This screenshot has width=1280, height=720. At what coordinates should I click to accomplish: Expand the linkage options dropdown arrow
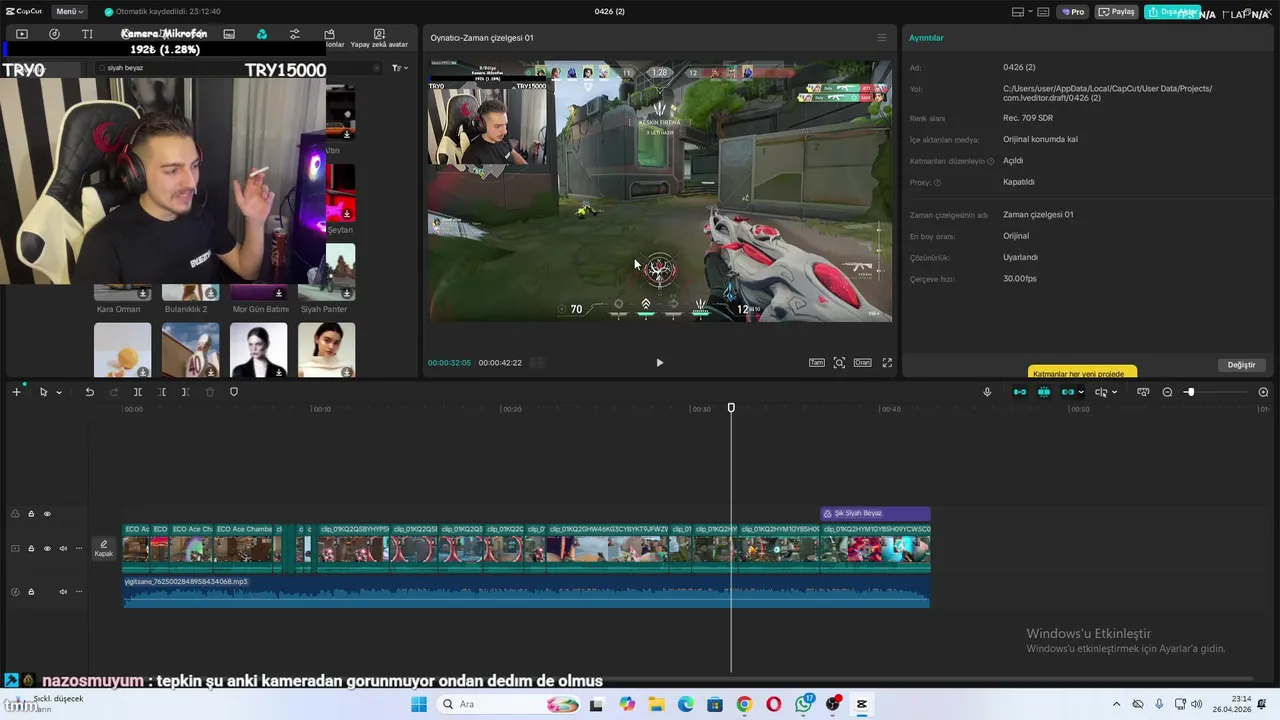tap(1081, 392)
